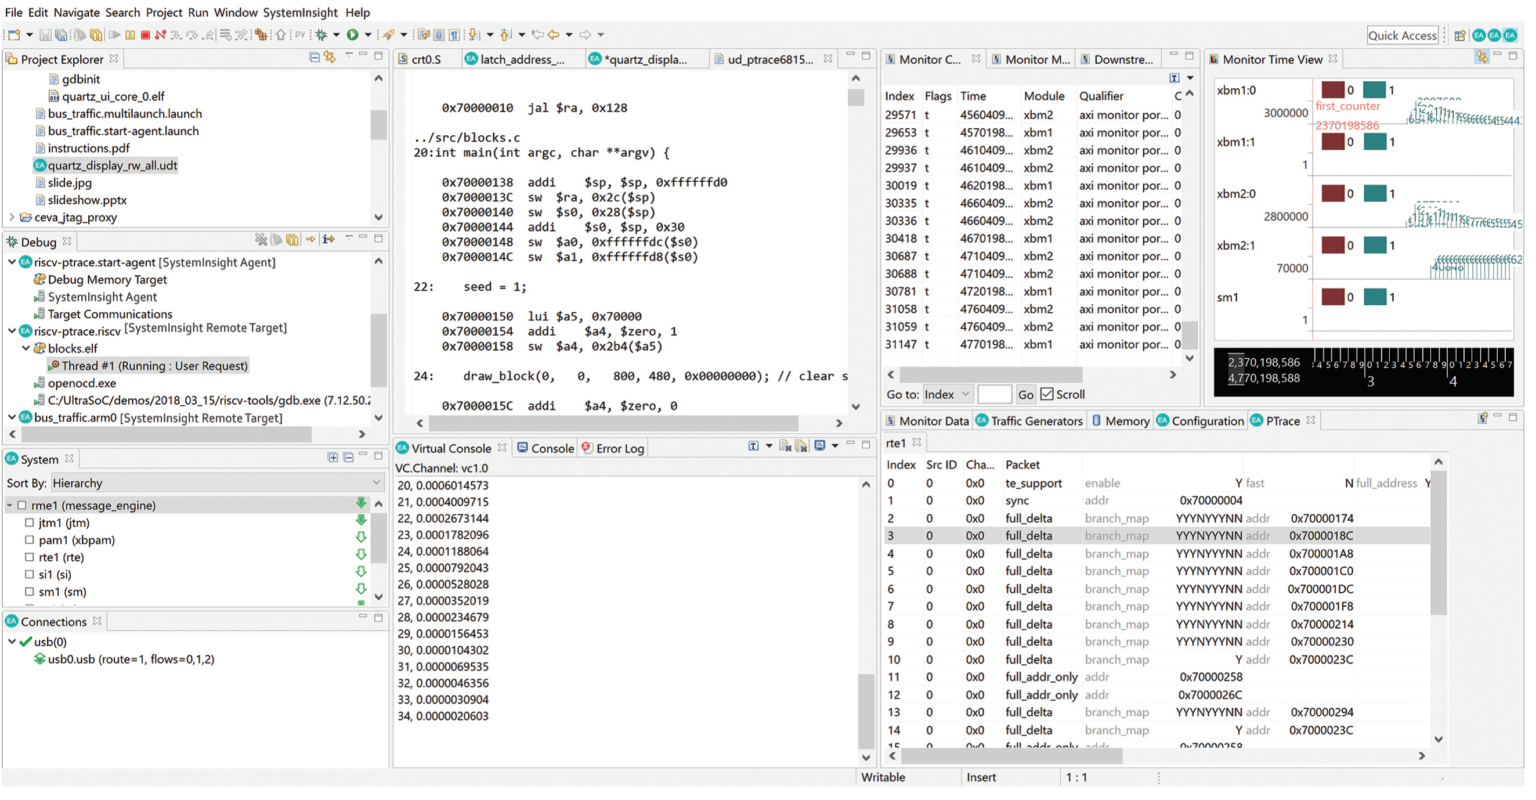
Task: Open the SystemInsight menu
Action: [300, 12]
